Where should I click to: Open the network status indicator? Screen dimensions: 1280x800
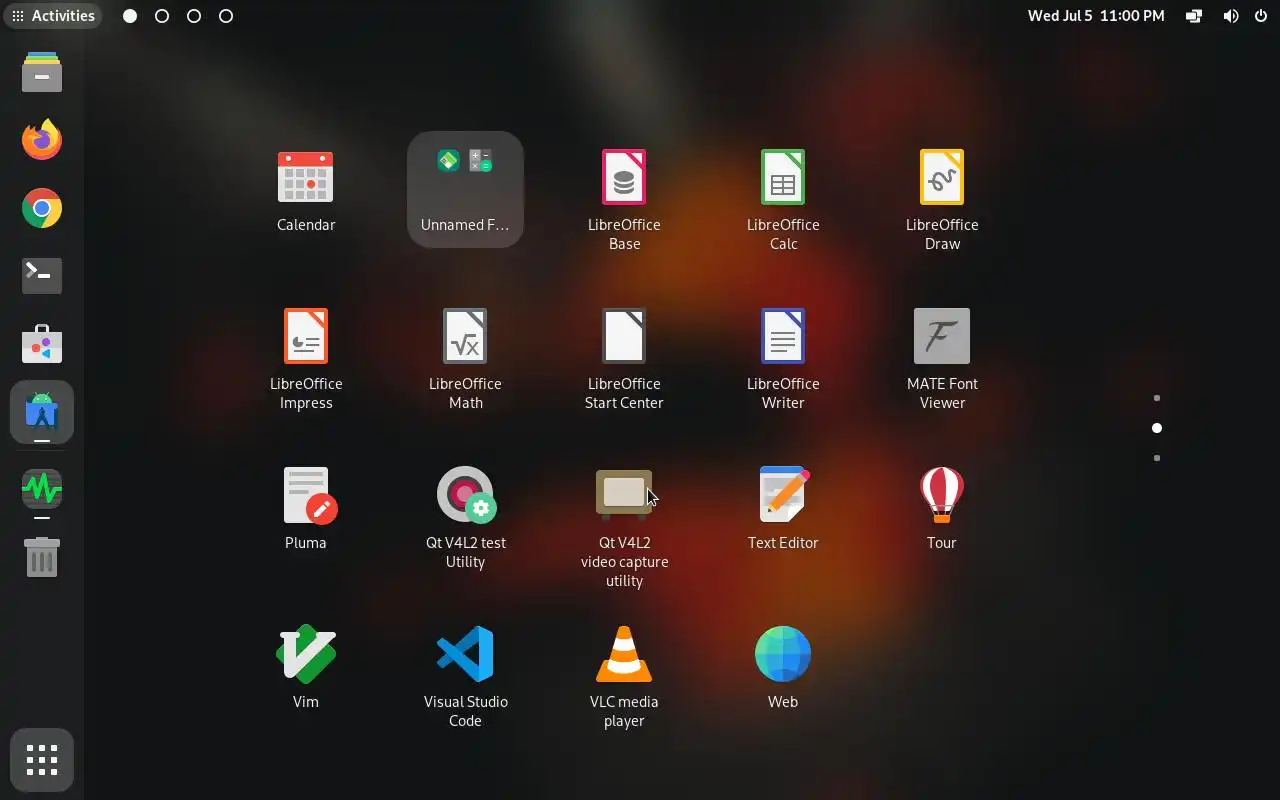1194,16
